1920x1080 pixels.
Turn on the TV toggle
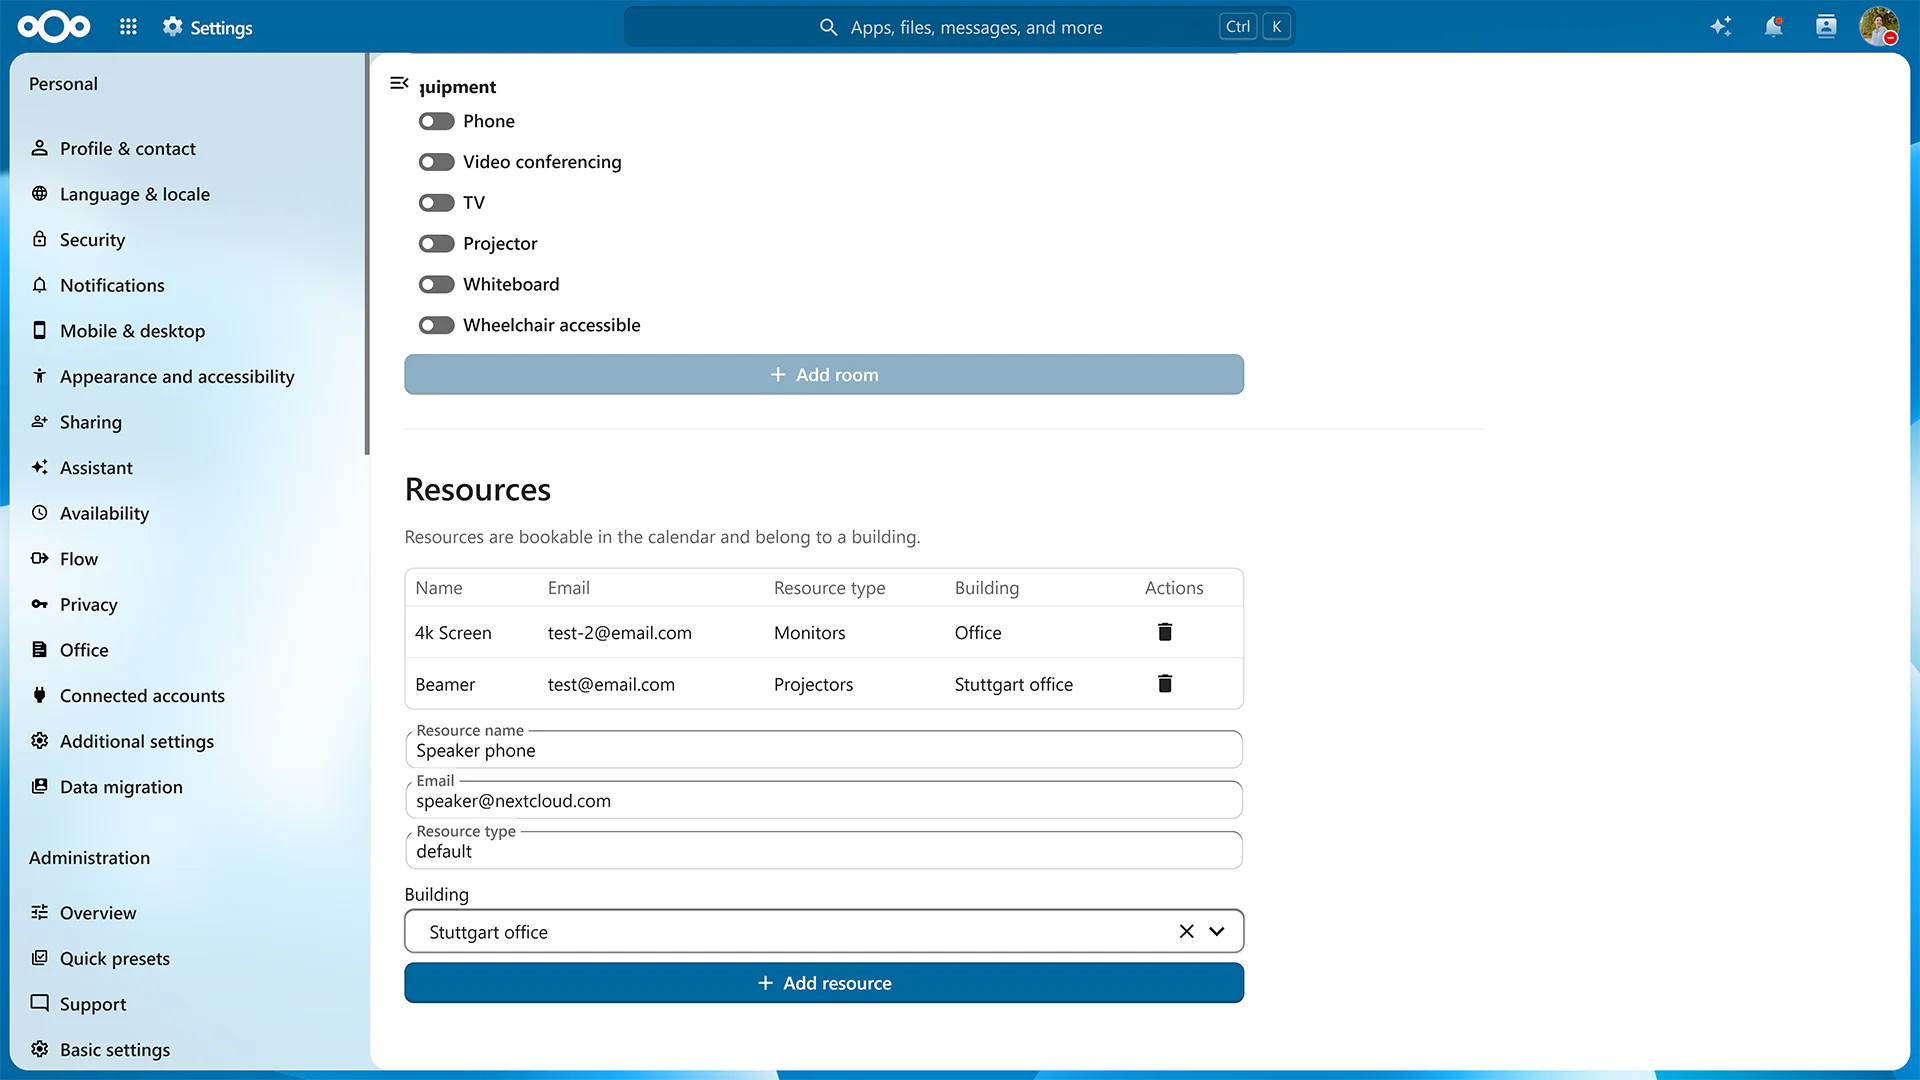(x=436, y=203)
